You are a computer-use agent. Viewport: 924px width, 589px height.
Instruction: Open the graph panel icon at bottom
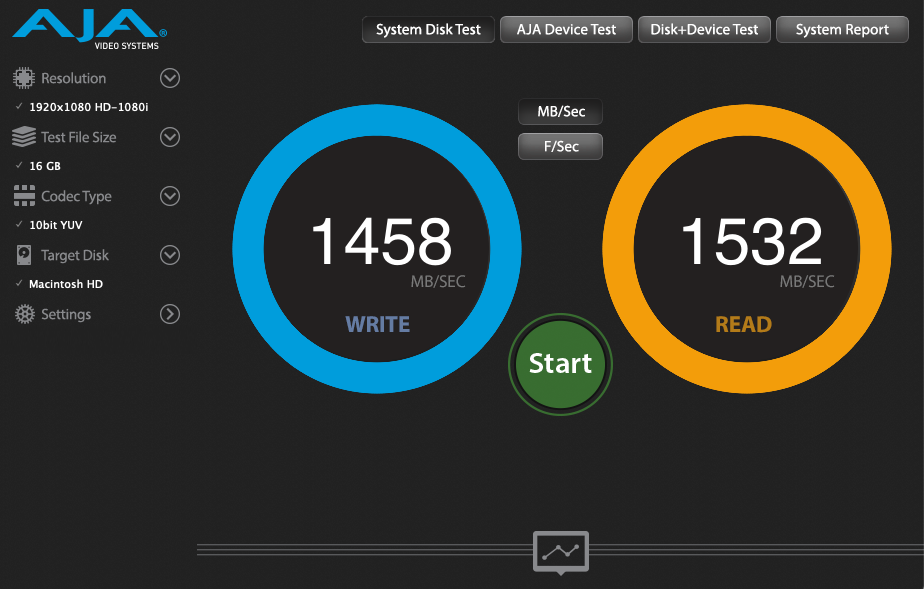point(560,552)
